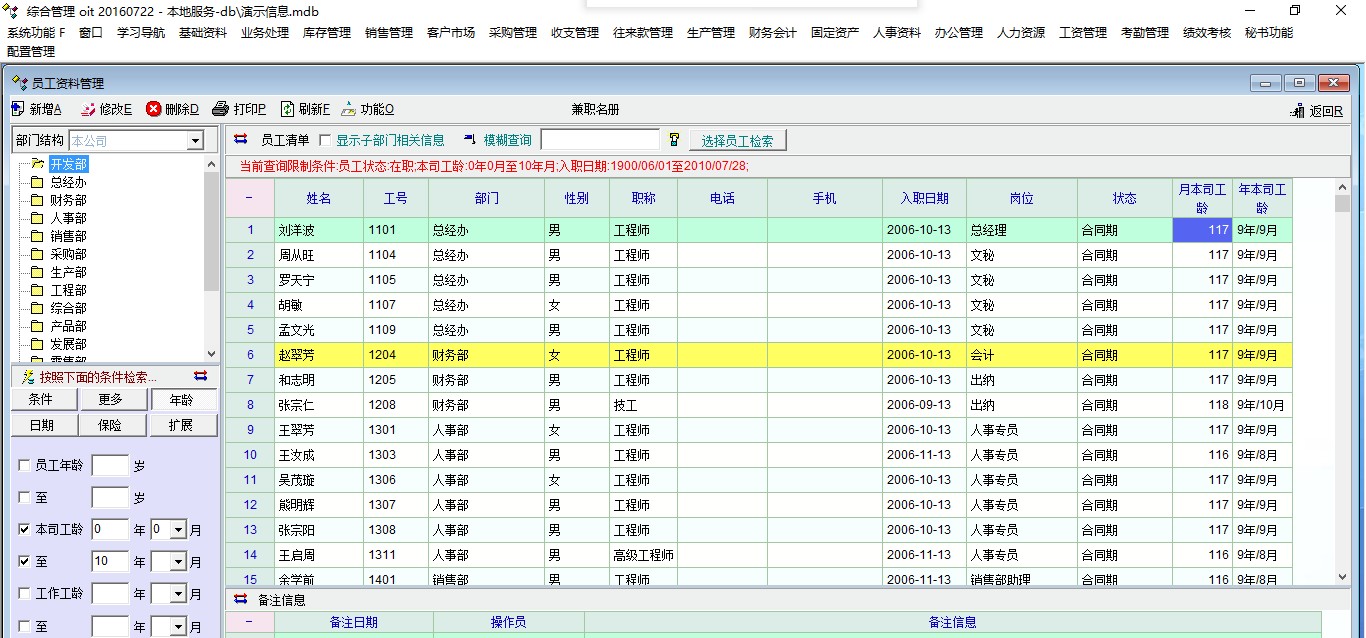Open the 功能 (Function) toolbar icon
The height and width of the screenshot is (638, 1366).
[349, 109]
